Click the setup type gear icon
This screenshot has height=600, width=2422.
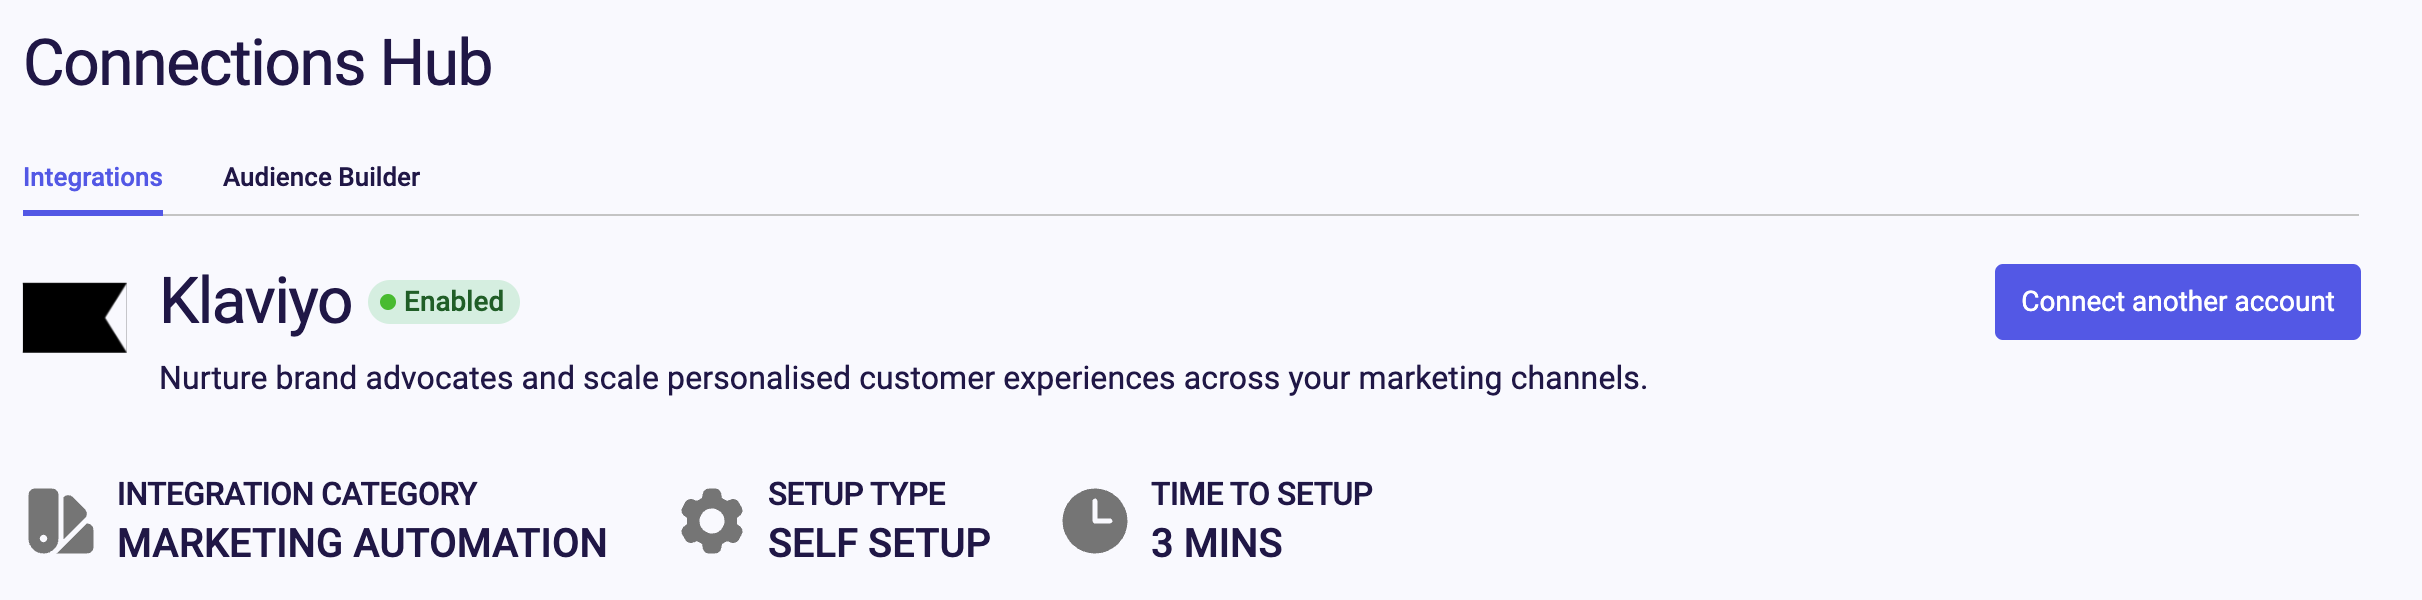[712, 521]
